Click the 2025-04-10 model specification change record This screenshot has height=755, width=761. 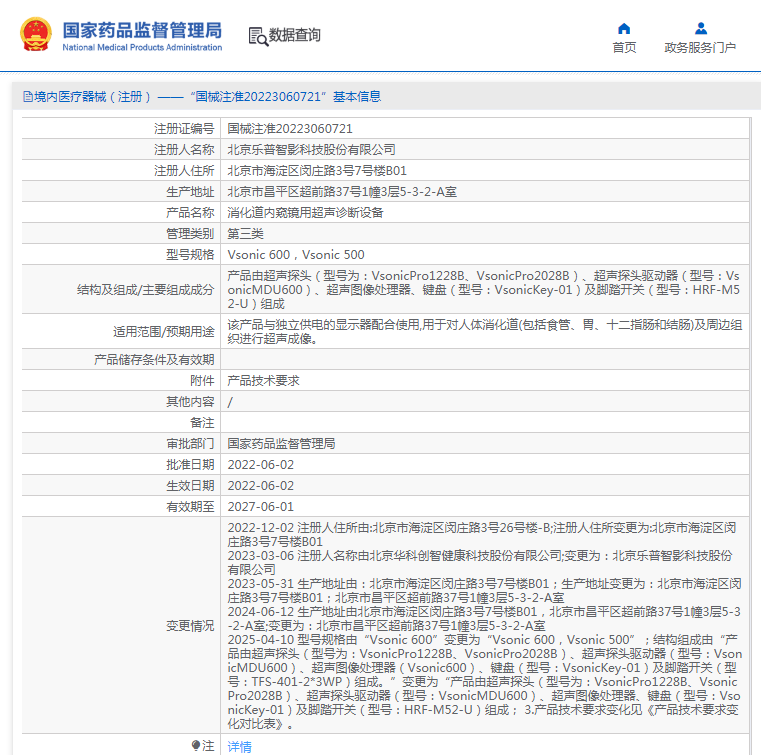click(485, 682)
